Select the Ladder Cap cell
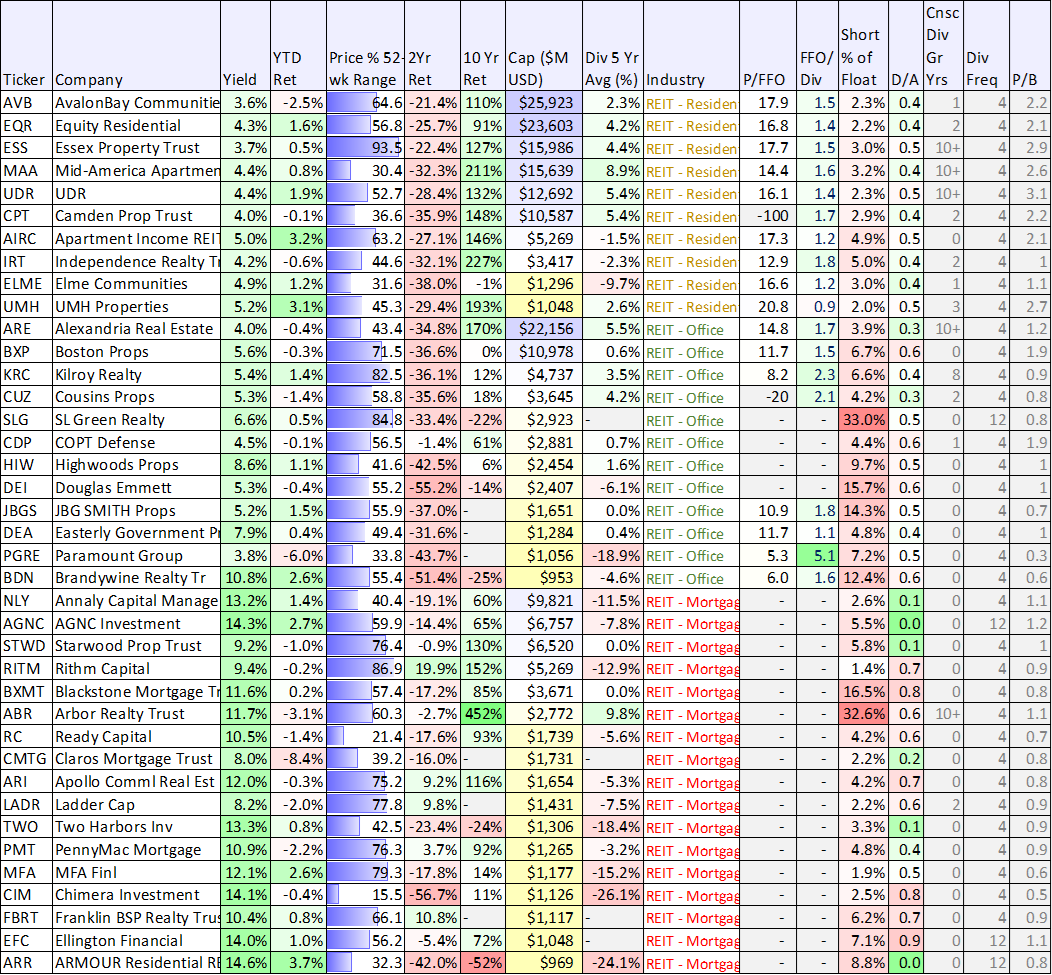 point(136,804)
